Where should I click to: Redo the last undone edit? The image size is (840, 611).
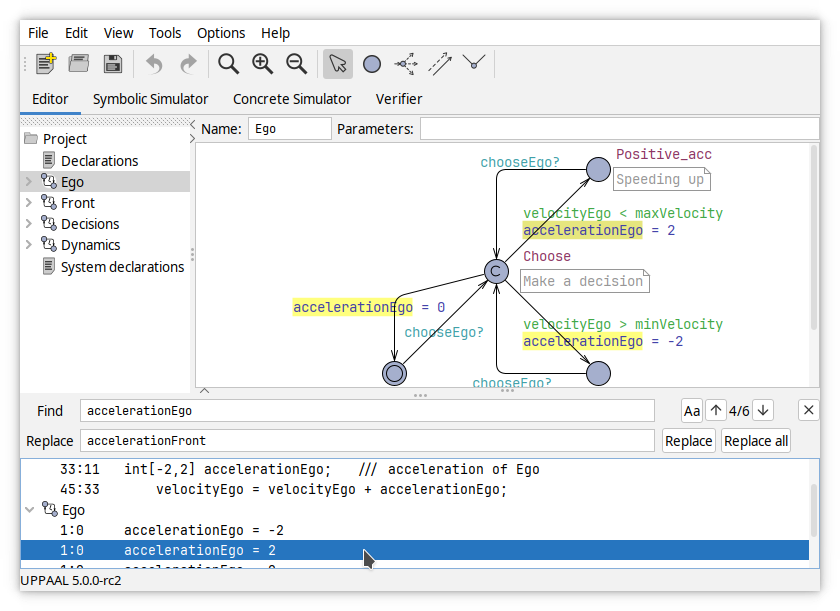point(188,64)
